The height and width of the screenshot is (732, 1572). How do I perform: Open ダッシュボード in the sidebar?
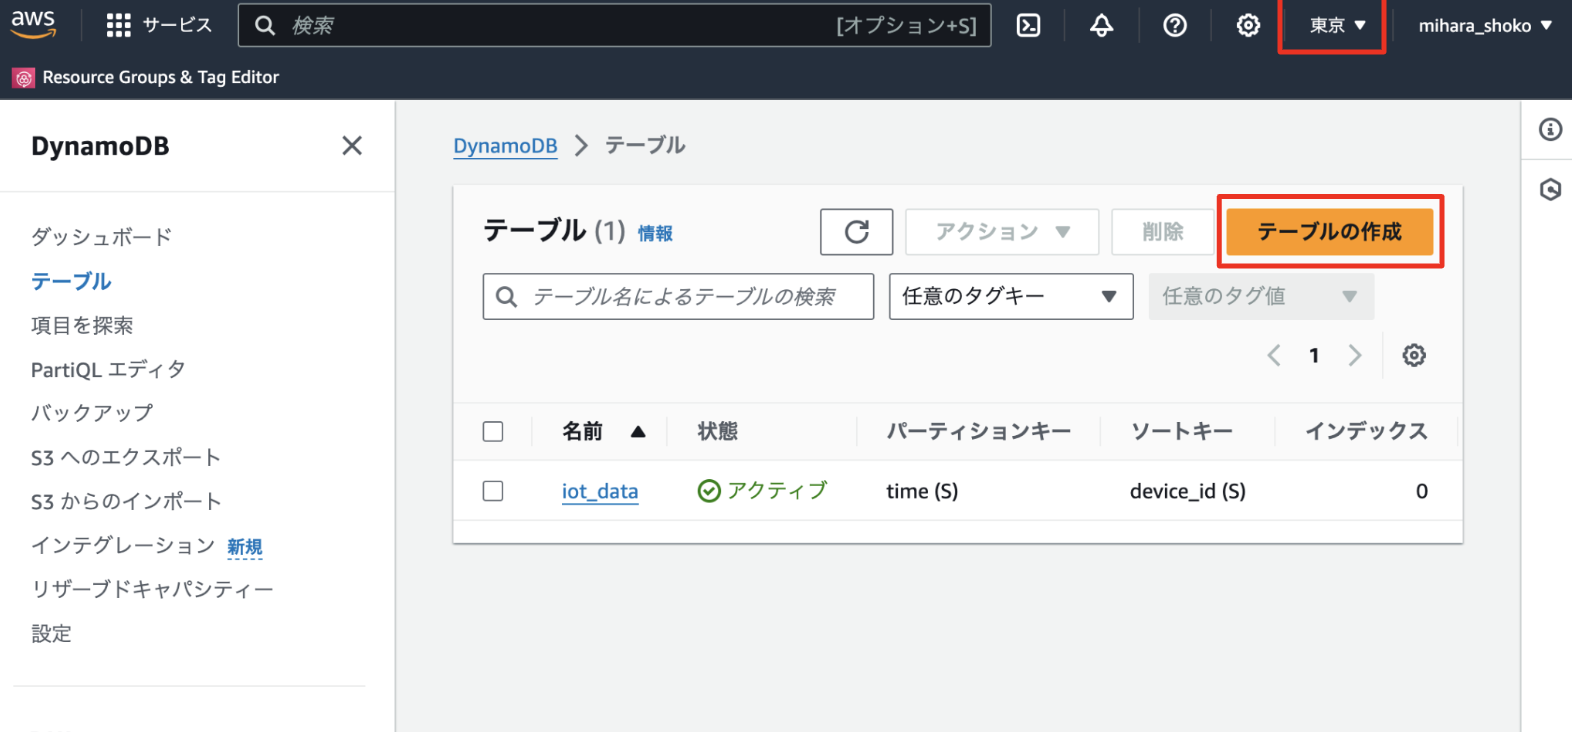click(x=101, y=237)
